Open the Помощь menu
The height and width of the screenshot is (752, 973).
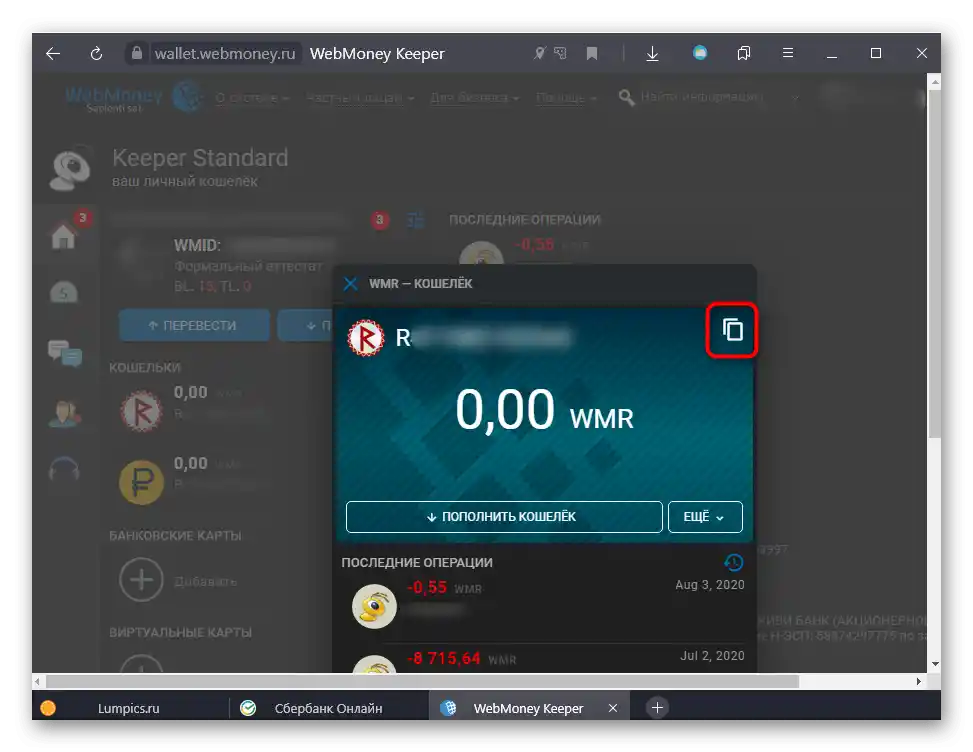pos(566,97)
